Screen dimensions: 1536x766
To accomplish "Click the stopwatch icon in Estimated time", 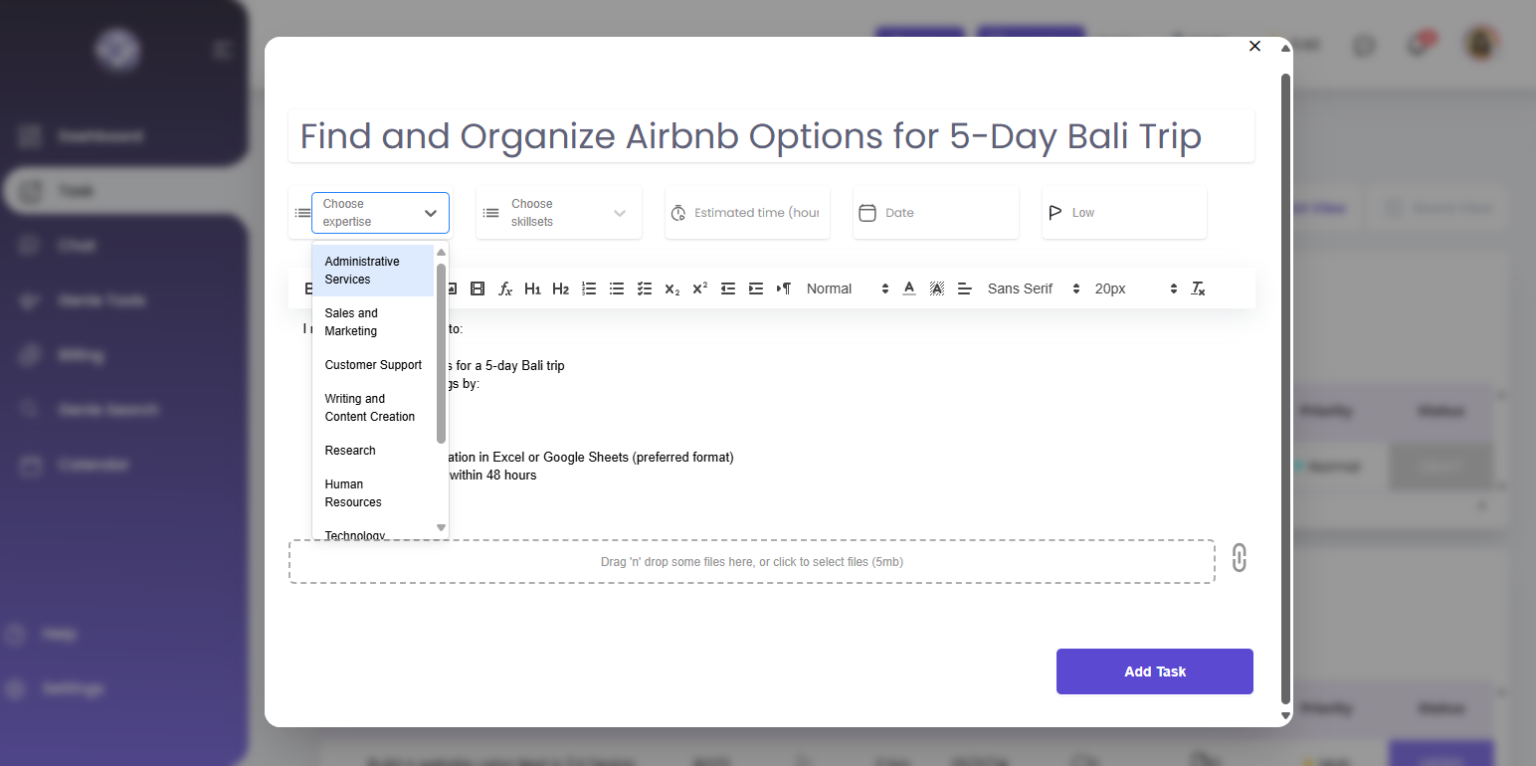I will click(x=678, y=212).
